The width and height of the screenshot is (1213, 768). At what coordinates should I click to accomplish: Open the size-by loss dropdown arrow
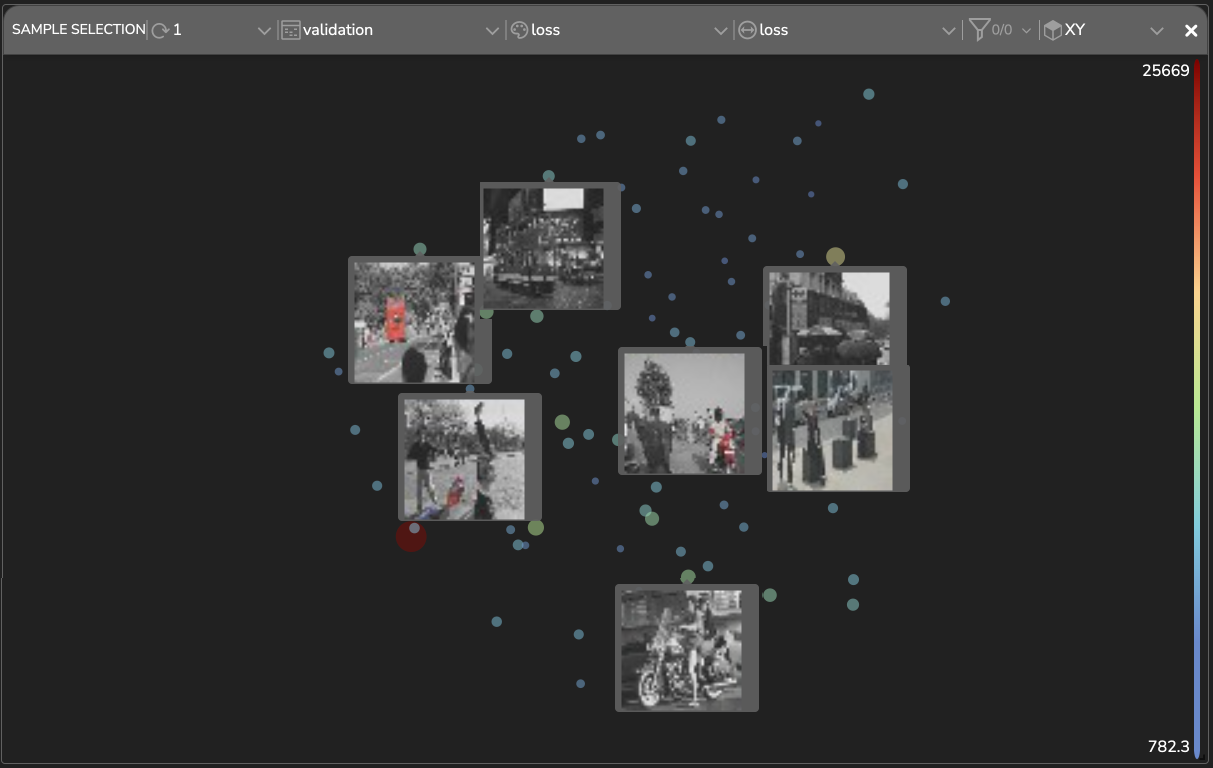949,31
